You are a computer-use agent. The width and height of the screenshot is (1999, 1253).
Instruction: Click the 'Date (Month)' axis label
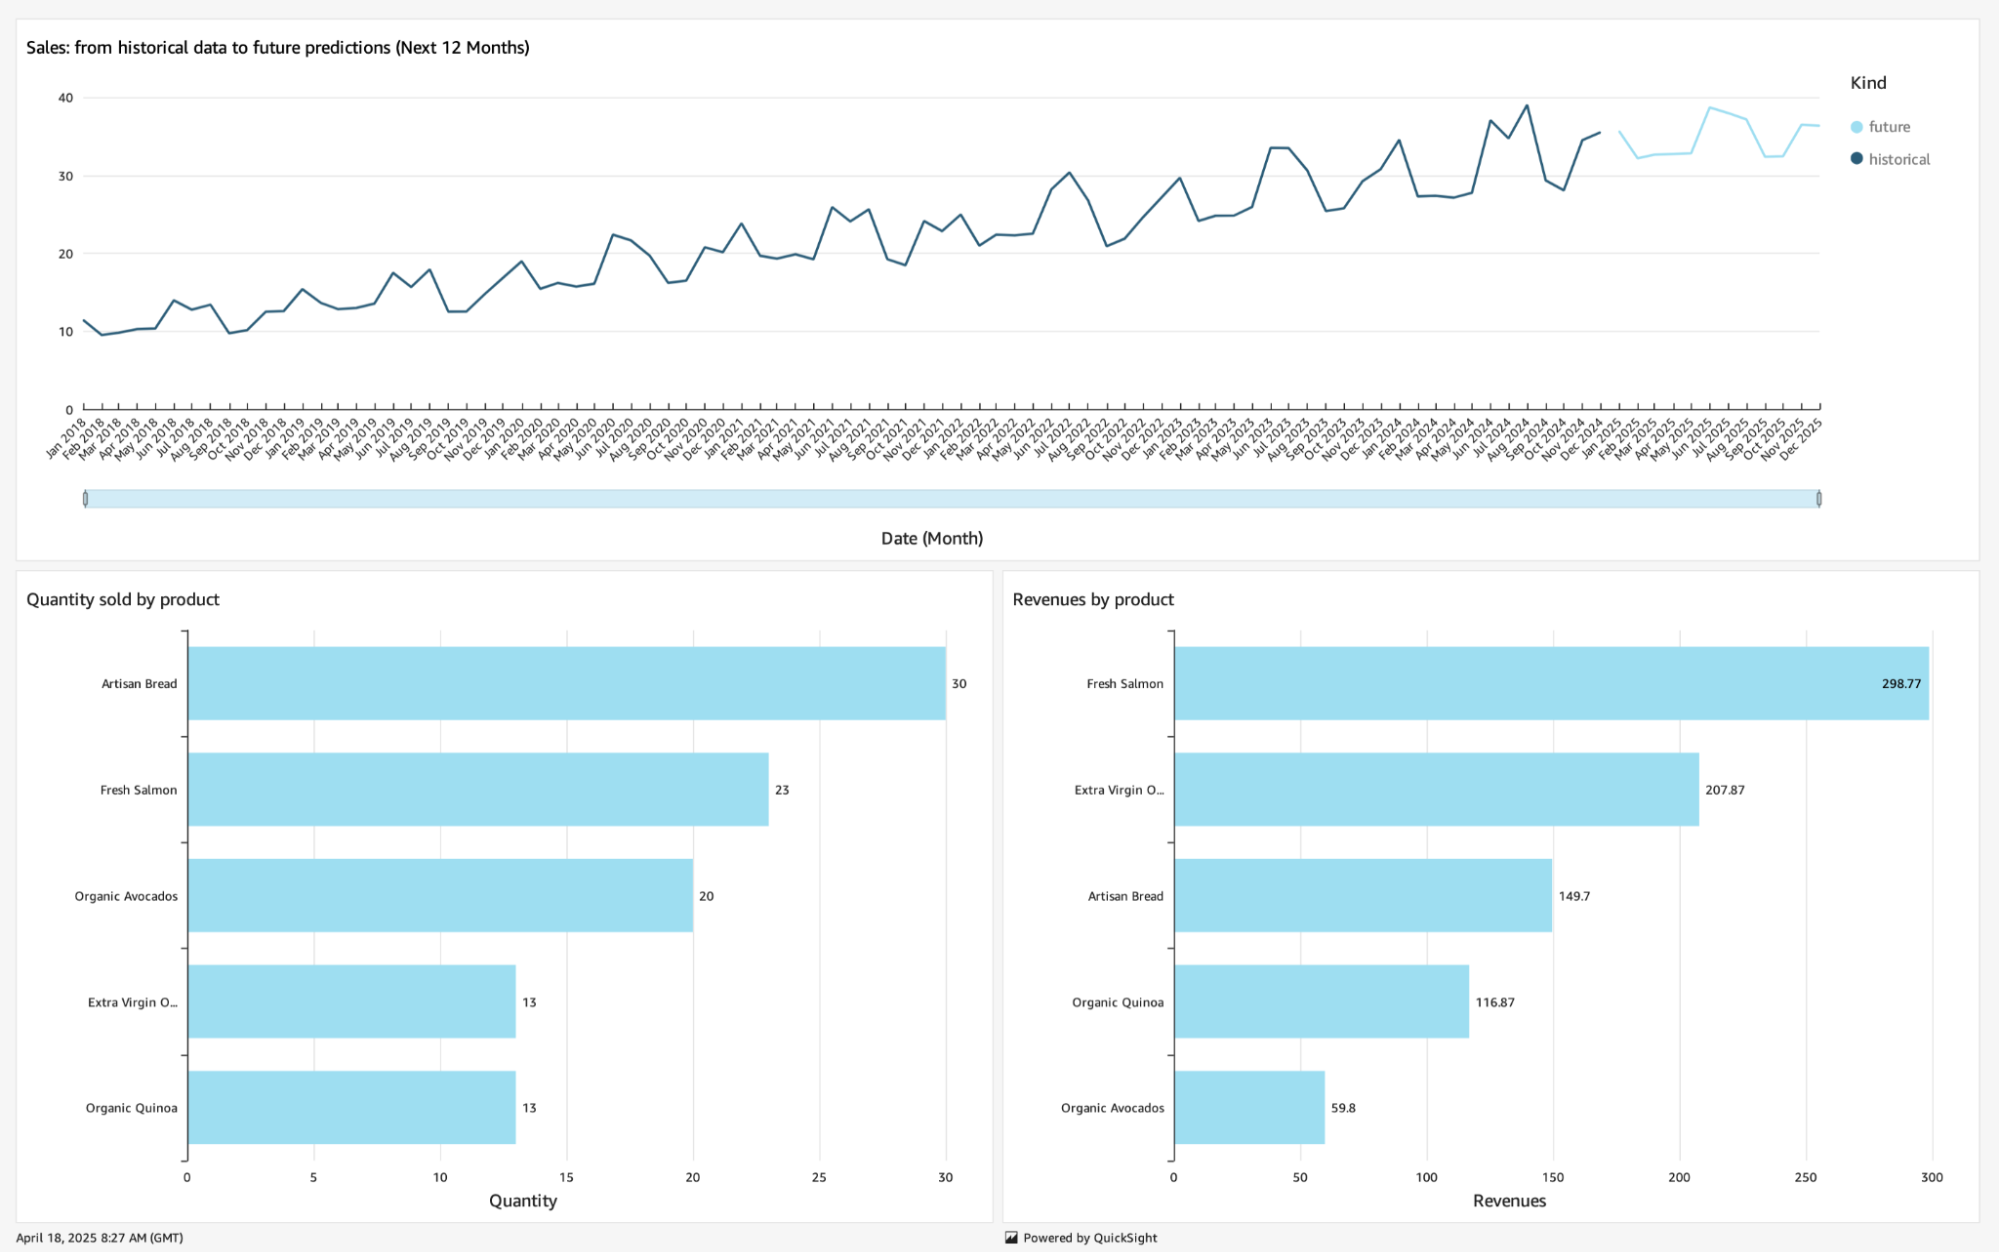[931, 538]
